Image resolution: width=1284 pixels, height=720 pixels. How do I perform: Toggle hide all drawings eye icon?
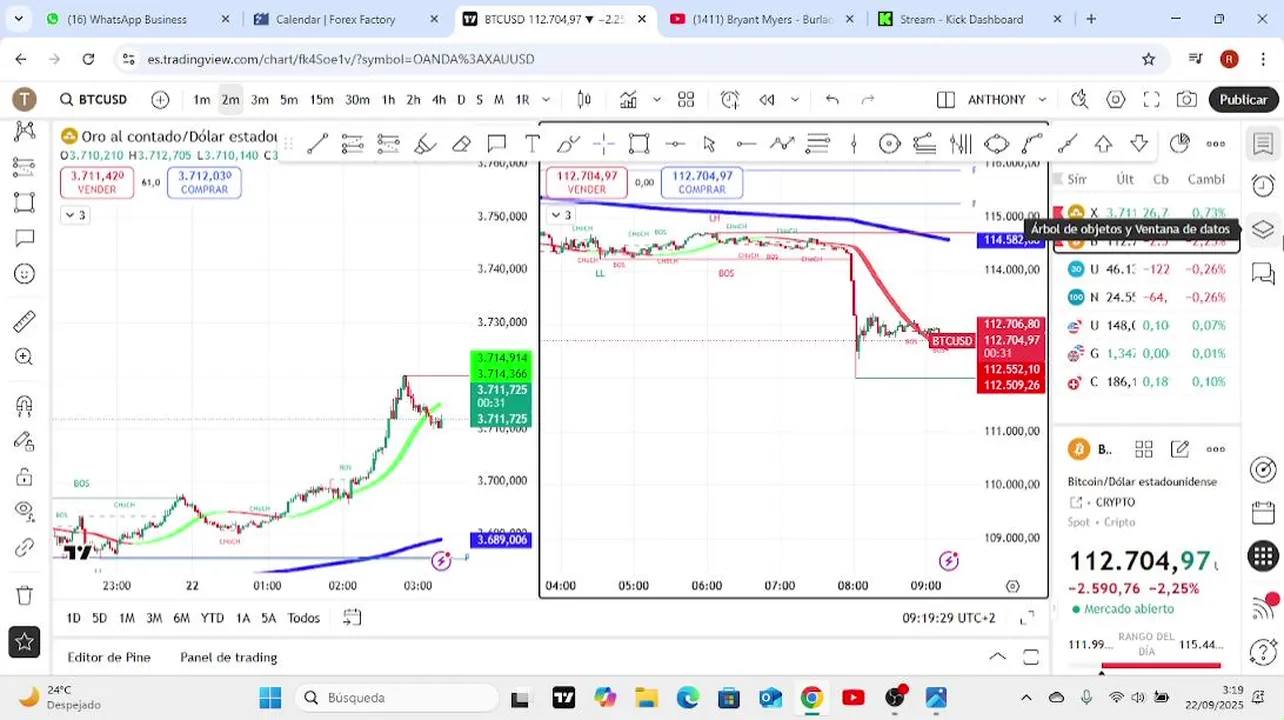point(25,511)
